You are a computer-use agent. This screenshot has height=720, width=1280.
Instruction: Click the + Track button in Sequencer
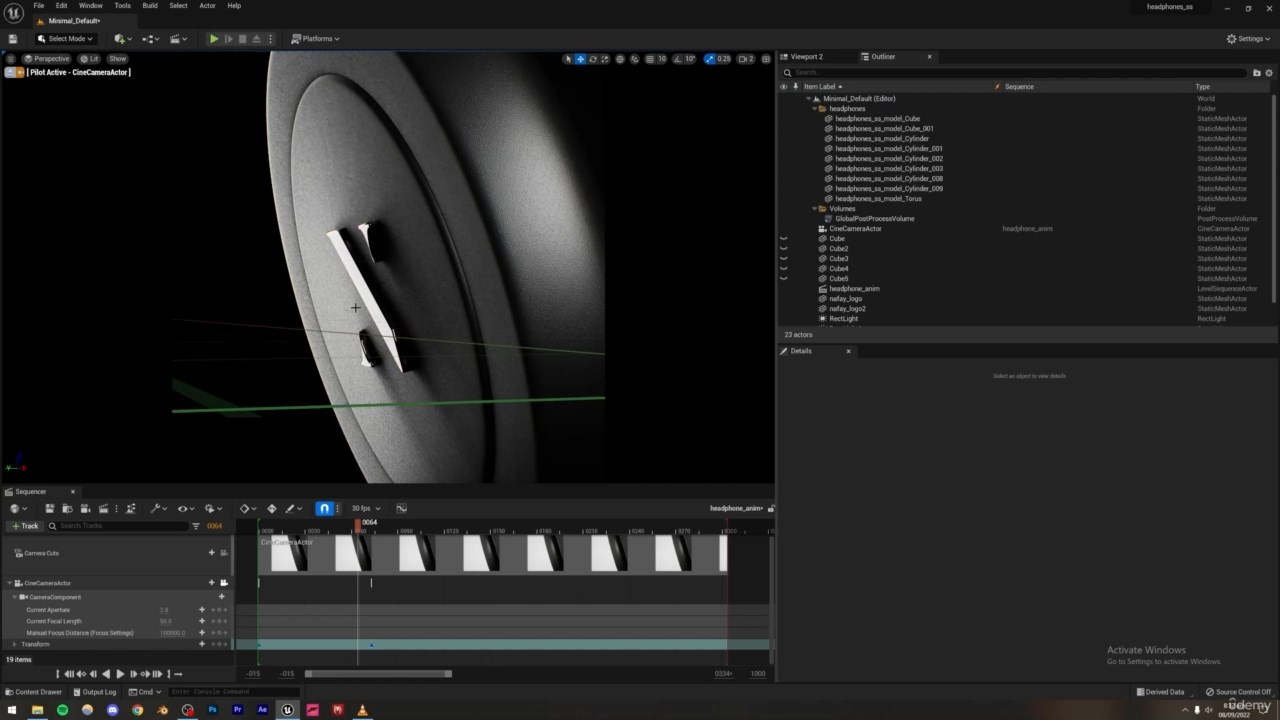click(x=24, y=526)
